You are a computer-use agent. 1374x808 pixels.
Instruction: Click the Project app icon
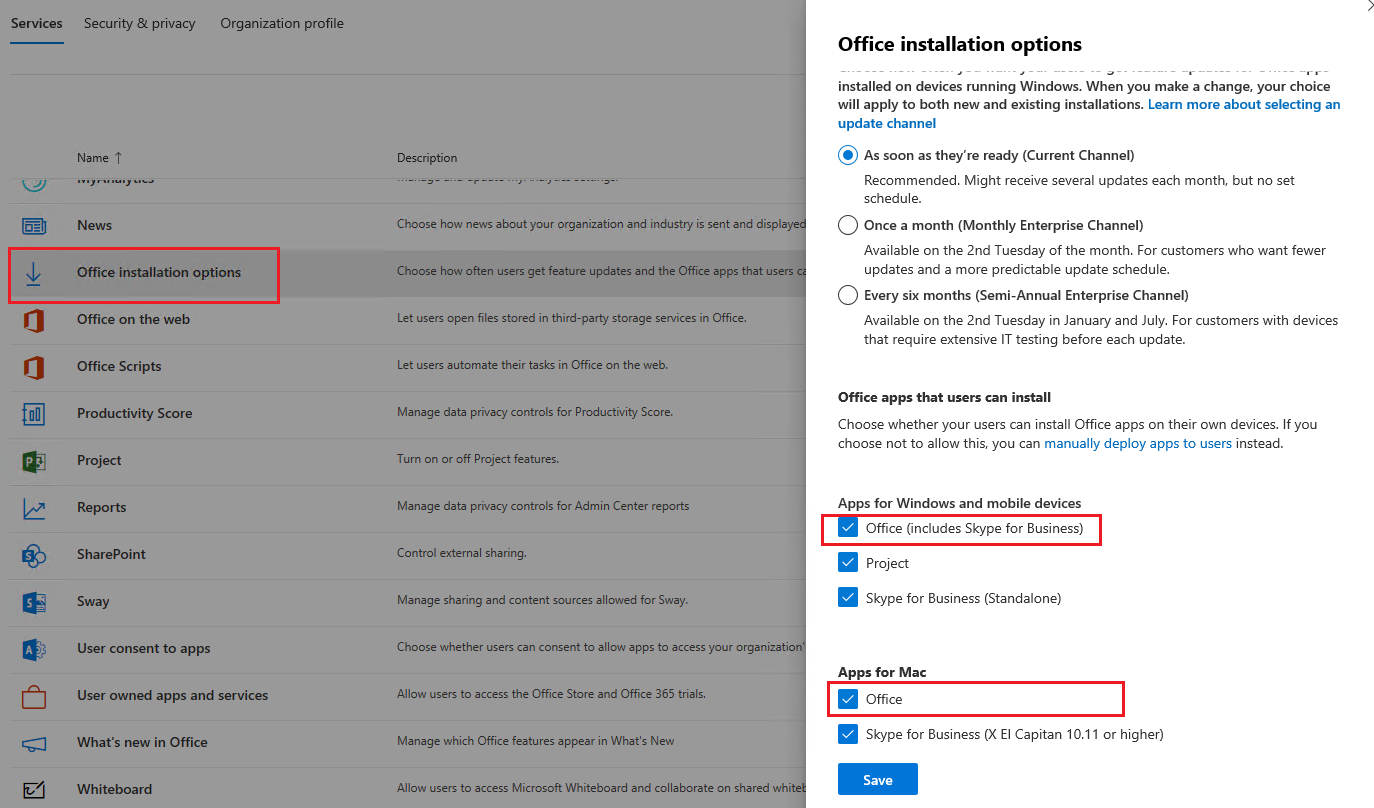tap(34, 461)
